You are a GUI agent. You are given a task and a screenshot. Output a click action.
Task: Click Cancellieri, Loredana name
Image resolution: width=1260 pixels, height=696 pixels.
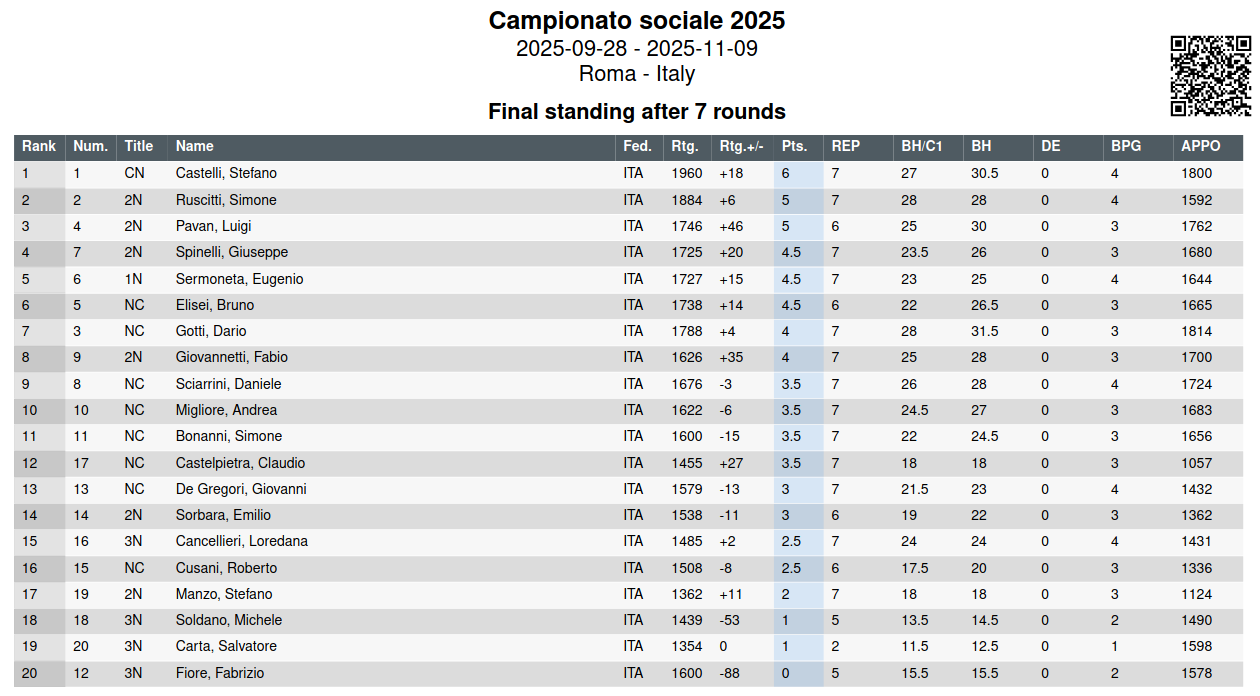tap(242, 542)
